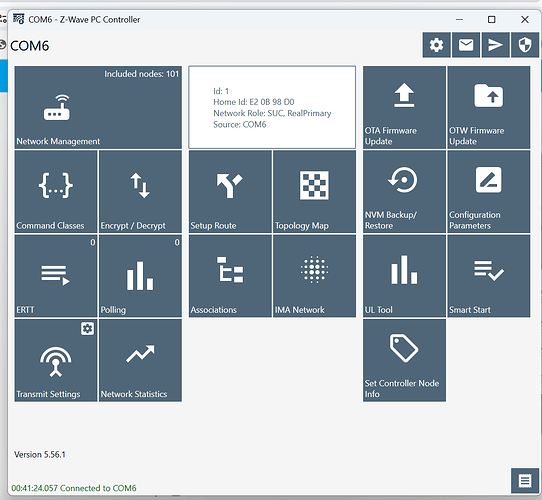This screenshot has height=500, width=542.
Task: Open the Polling tile
Action: [140, 276]
